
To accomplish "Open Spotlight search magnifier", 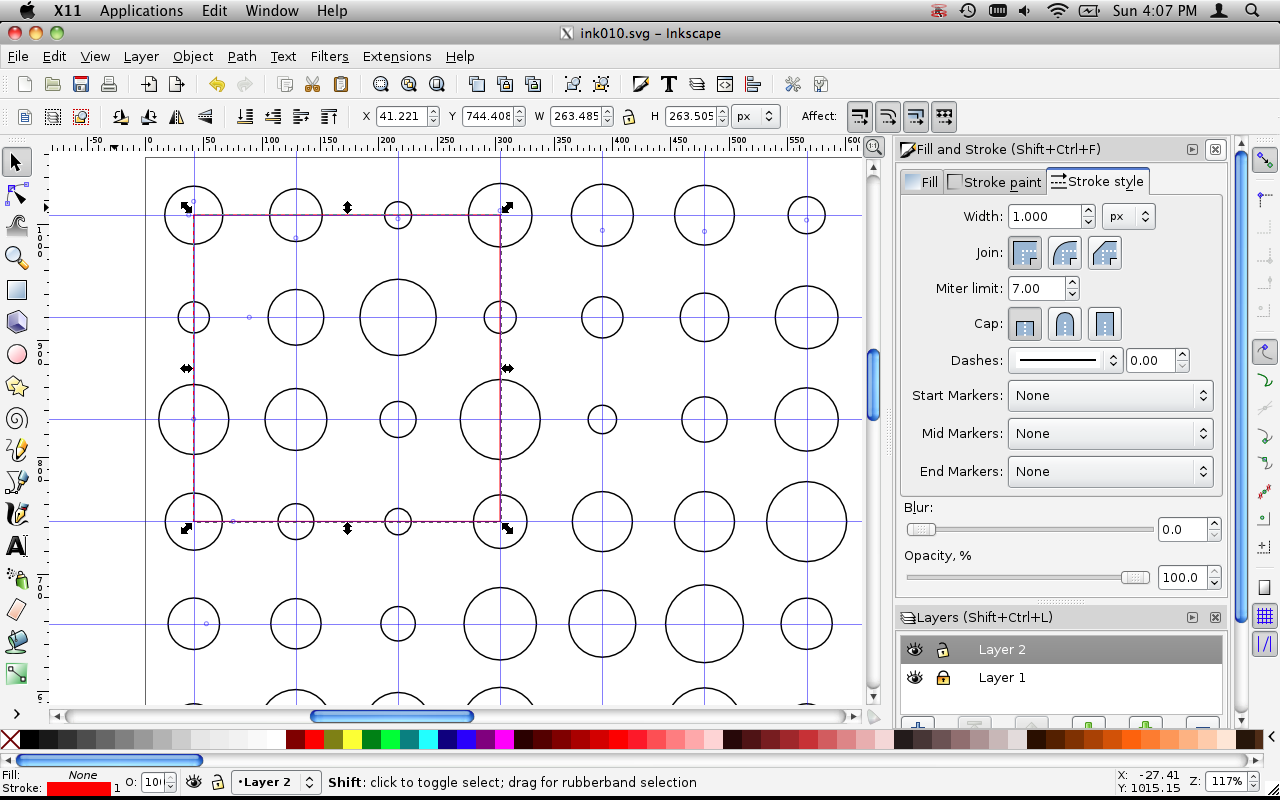I will click(1252, 11).
